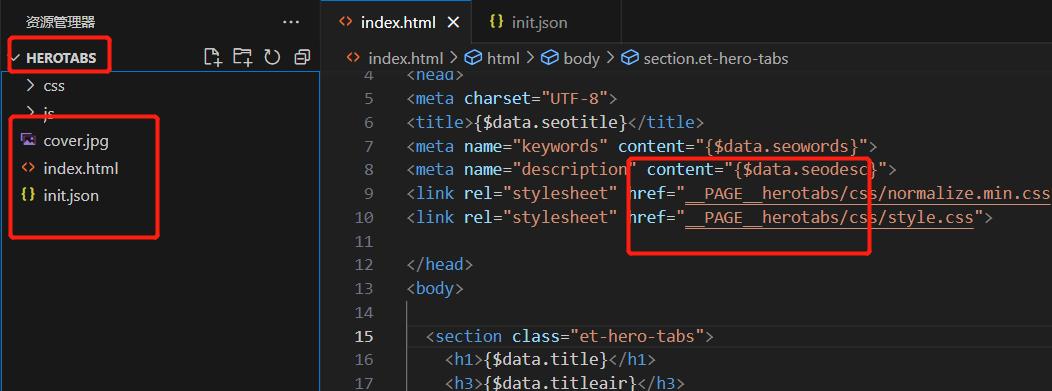
Task: Close the index.html editor tab
Action: [453, 22]
